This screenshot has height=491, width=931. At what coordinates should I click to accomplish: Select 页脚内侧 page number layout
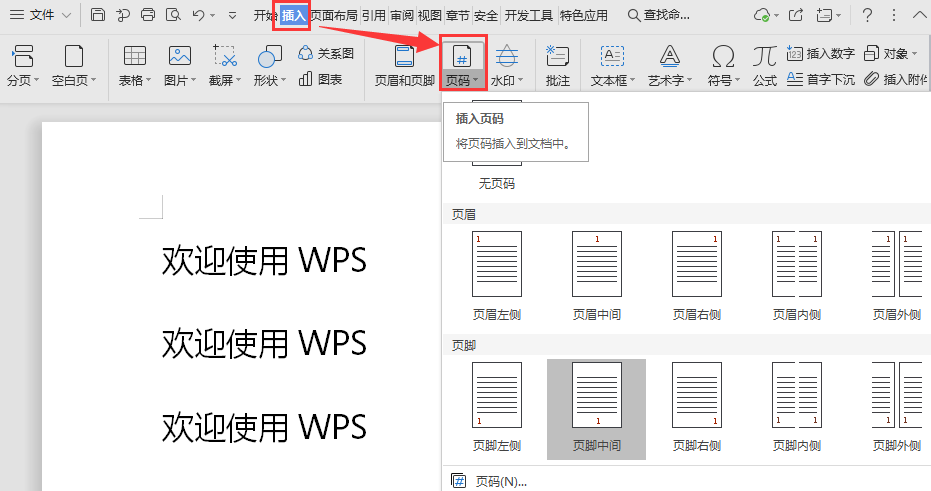click(797, 407)
